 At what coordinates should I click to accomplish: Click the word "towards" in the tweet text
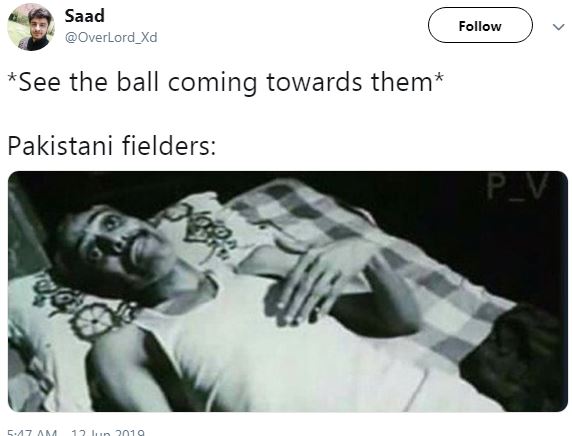314,82
